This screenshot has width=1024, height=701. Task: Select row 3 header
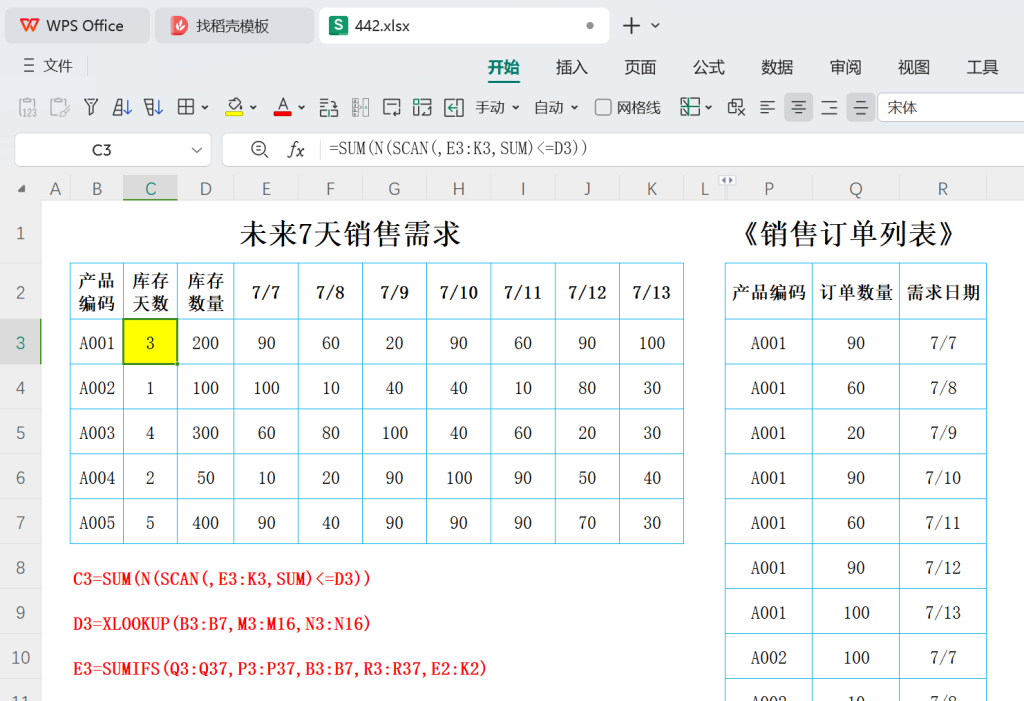(x=20, y=342)
